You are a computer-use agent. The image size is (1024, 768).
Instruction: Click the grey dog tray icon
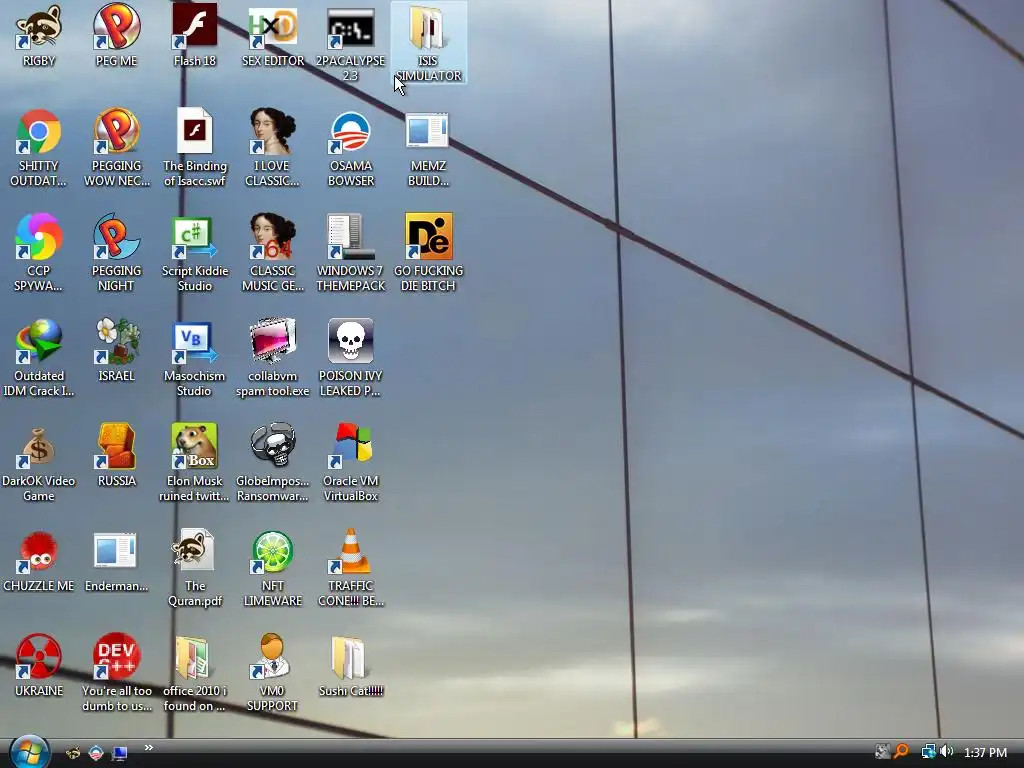pyautogui.click(x=883, y=752)
